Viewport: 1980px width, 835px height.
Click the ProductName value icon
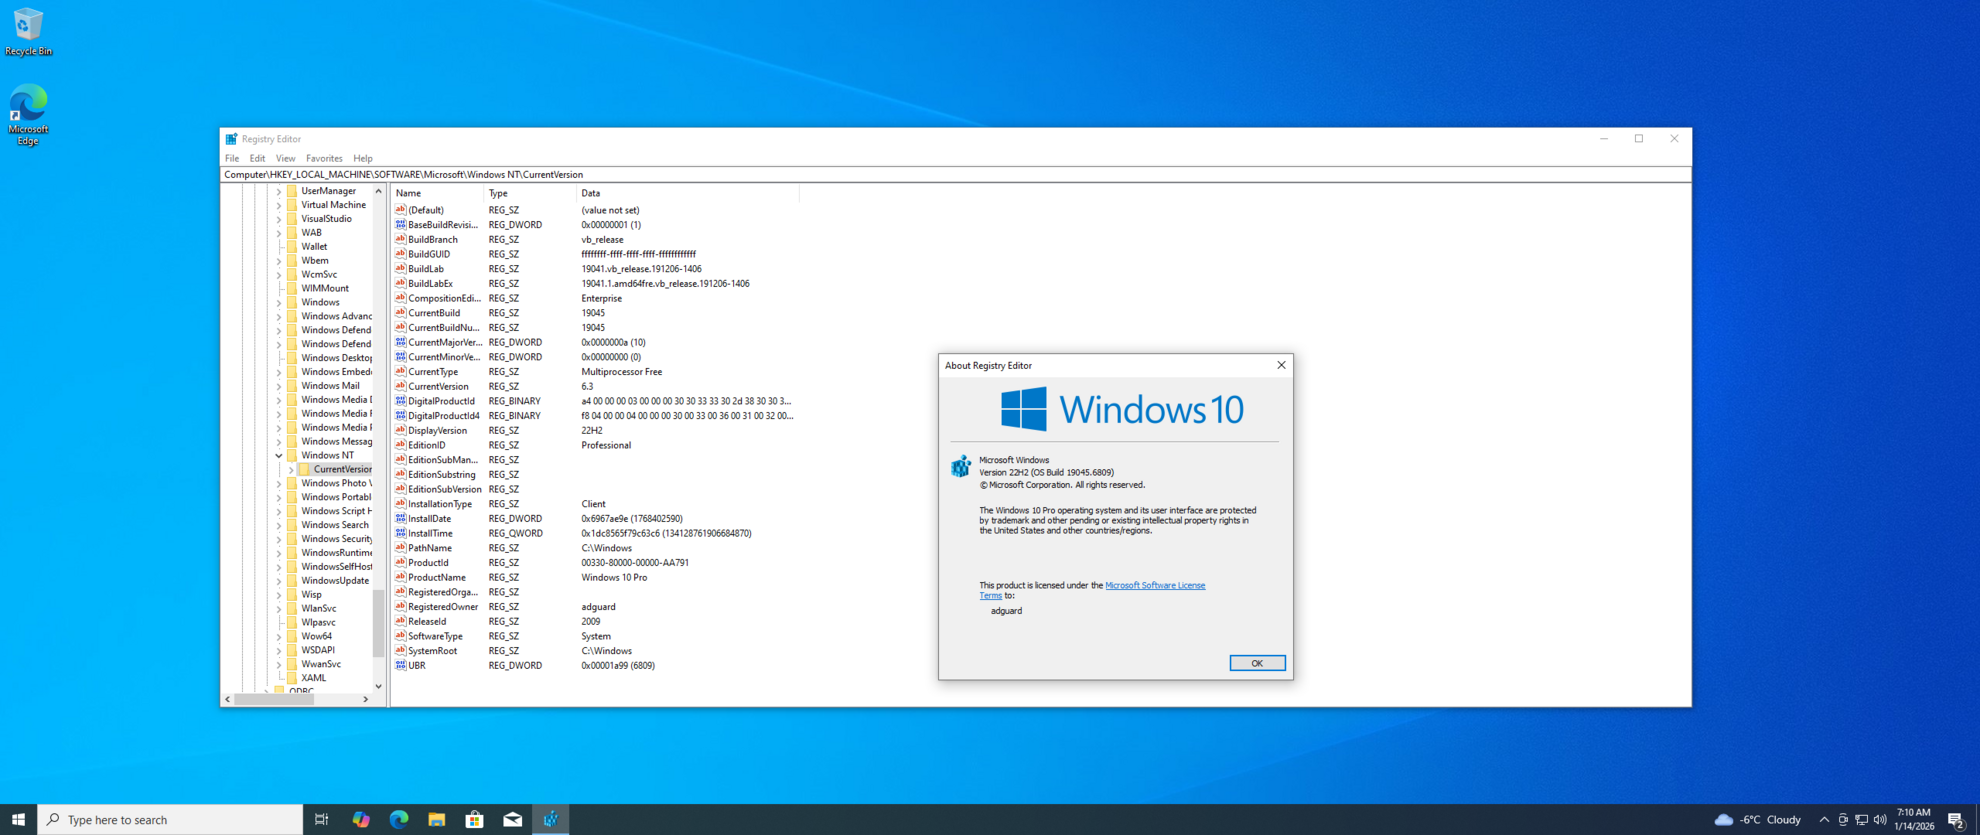pos(400,577)
